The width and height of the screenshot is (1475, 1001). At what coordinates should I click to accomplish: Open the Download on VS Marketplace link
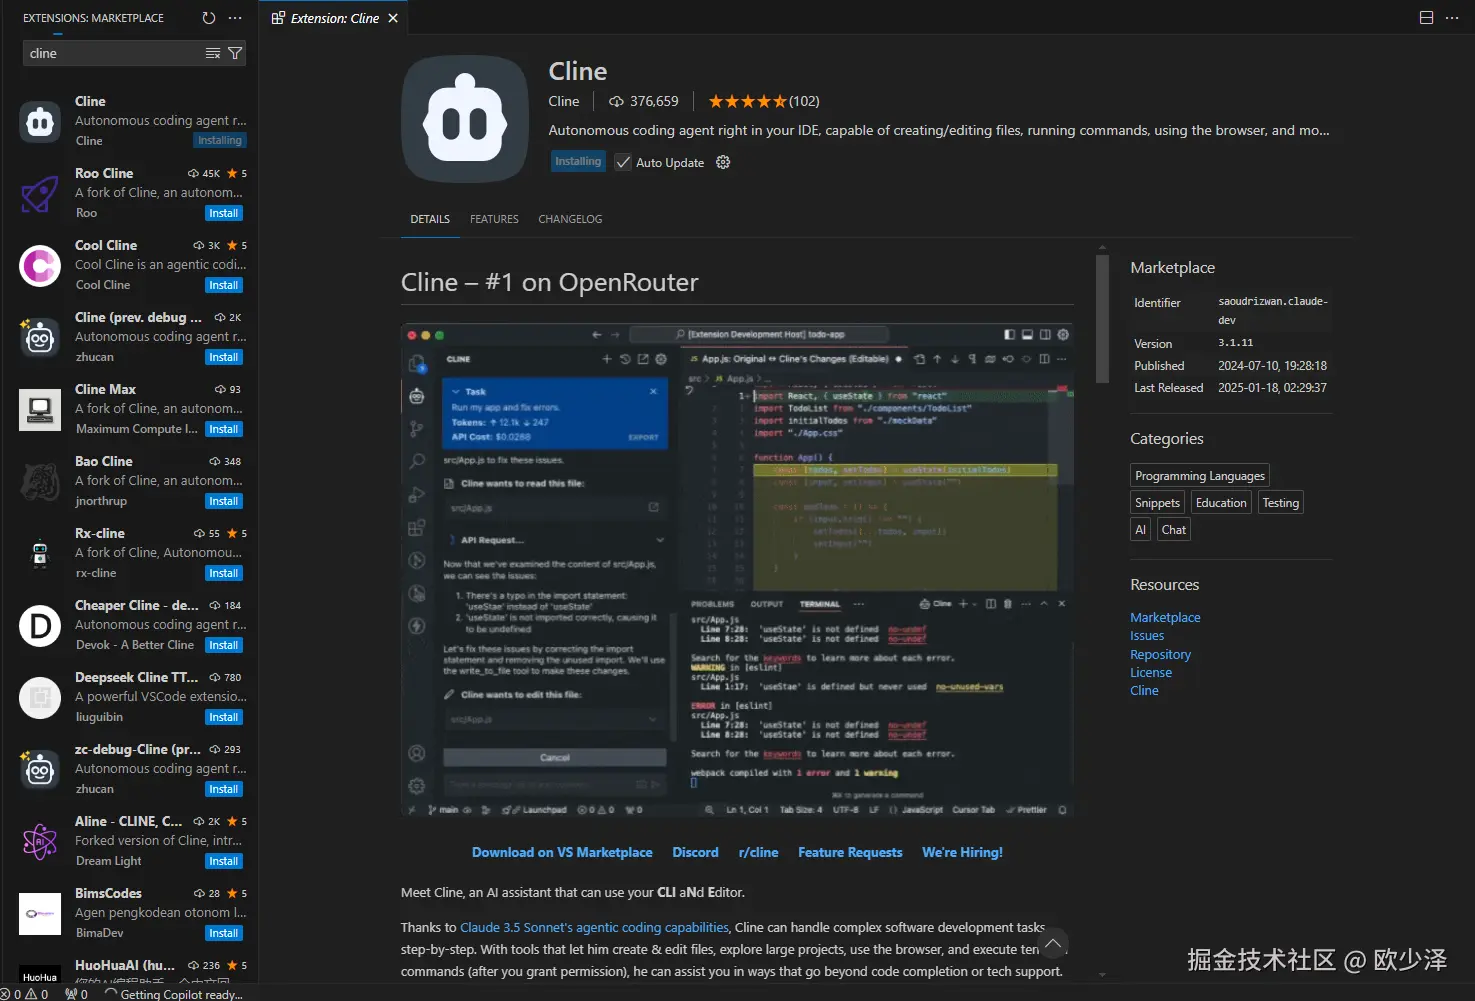pyautogui.click(x=562, y=852)
